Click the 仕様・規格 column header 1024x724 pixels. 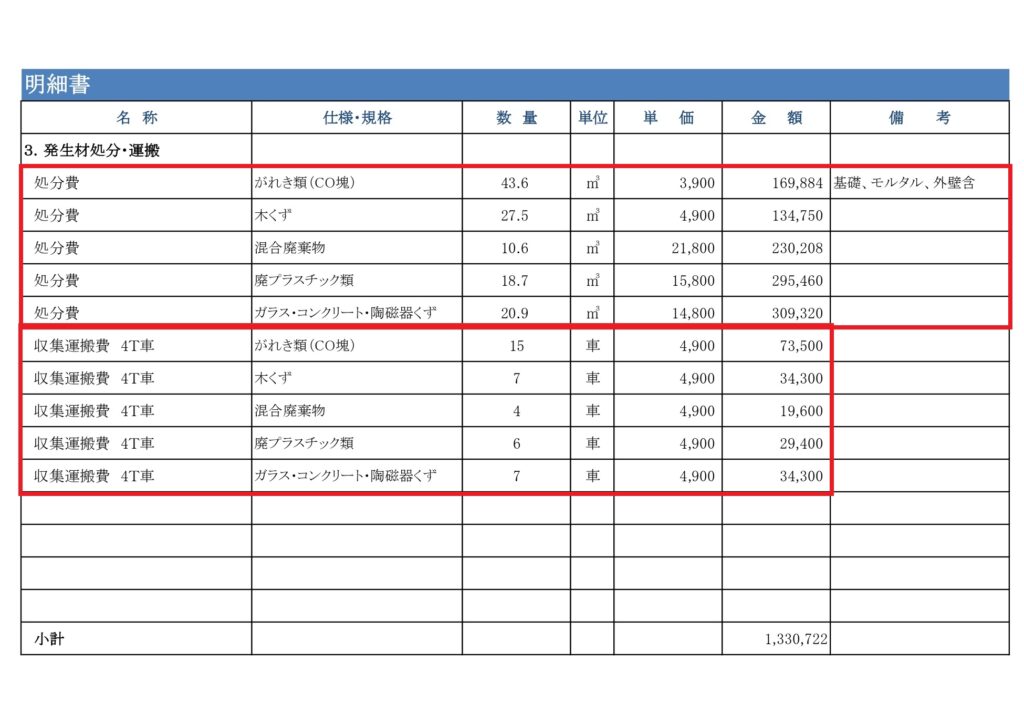click(355, 117)
